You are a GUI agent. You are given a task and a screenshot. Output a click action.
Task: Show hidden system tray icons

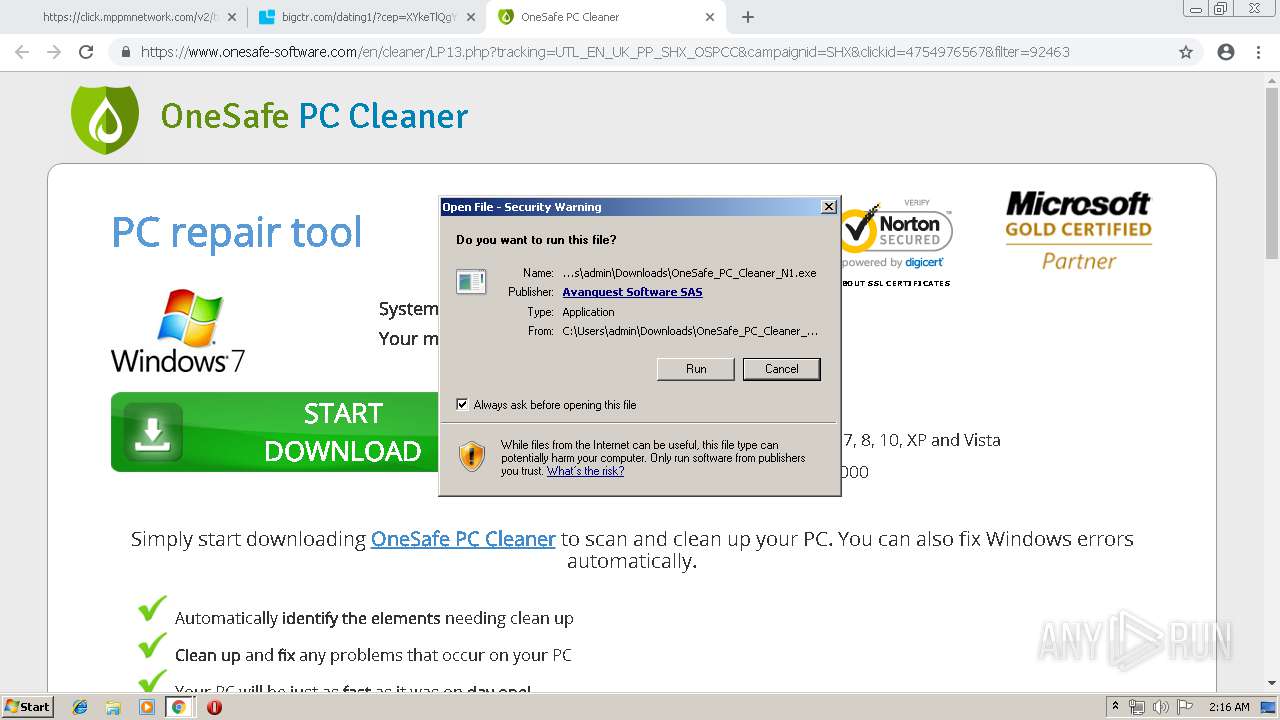(x=1115, y=706)
